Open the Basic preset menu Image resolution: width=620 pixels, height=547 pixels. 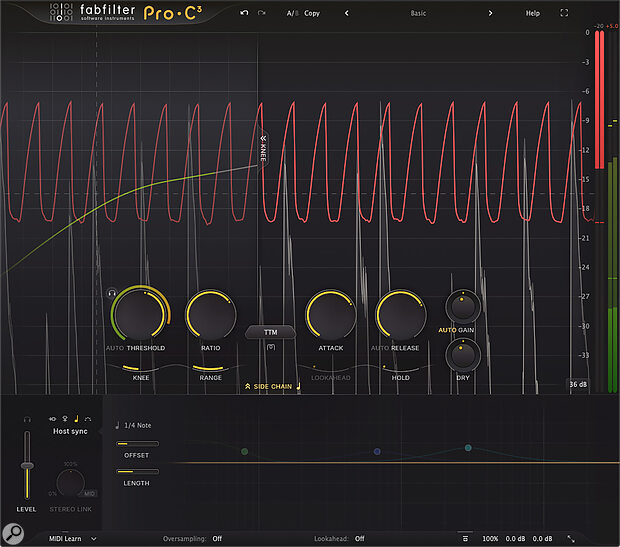click(418, 13)
